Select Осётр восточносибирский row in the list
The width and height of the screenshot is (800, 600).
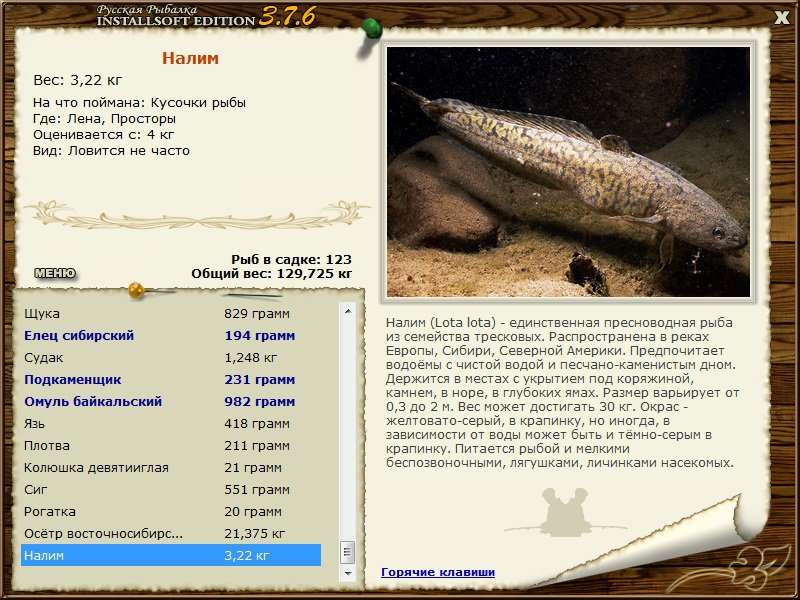[x=171, y=533]
